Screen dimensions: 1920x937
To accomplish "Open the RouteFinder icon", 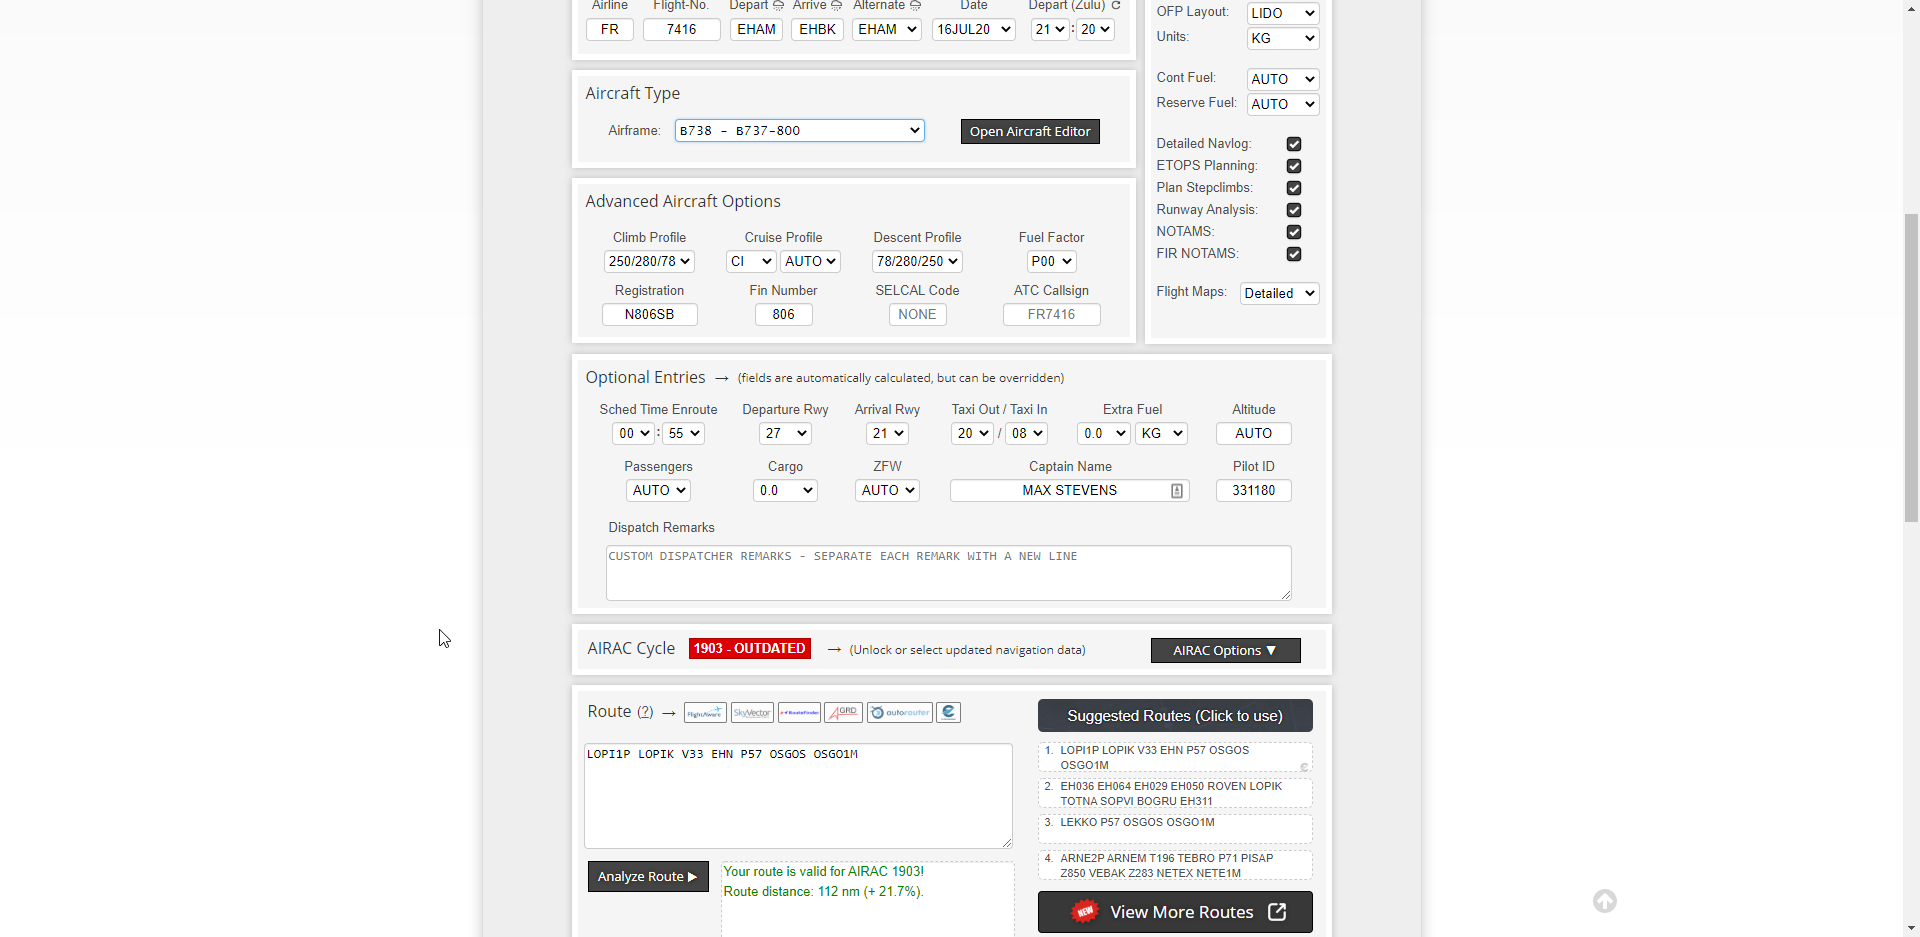I will pyautogui.click(x=799, y=713).
